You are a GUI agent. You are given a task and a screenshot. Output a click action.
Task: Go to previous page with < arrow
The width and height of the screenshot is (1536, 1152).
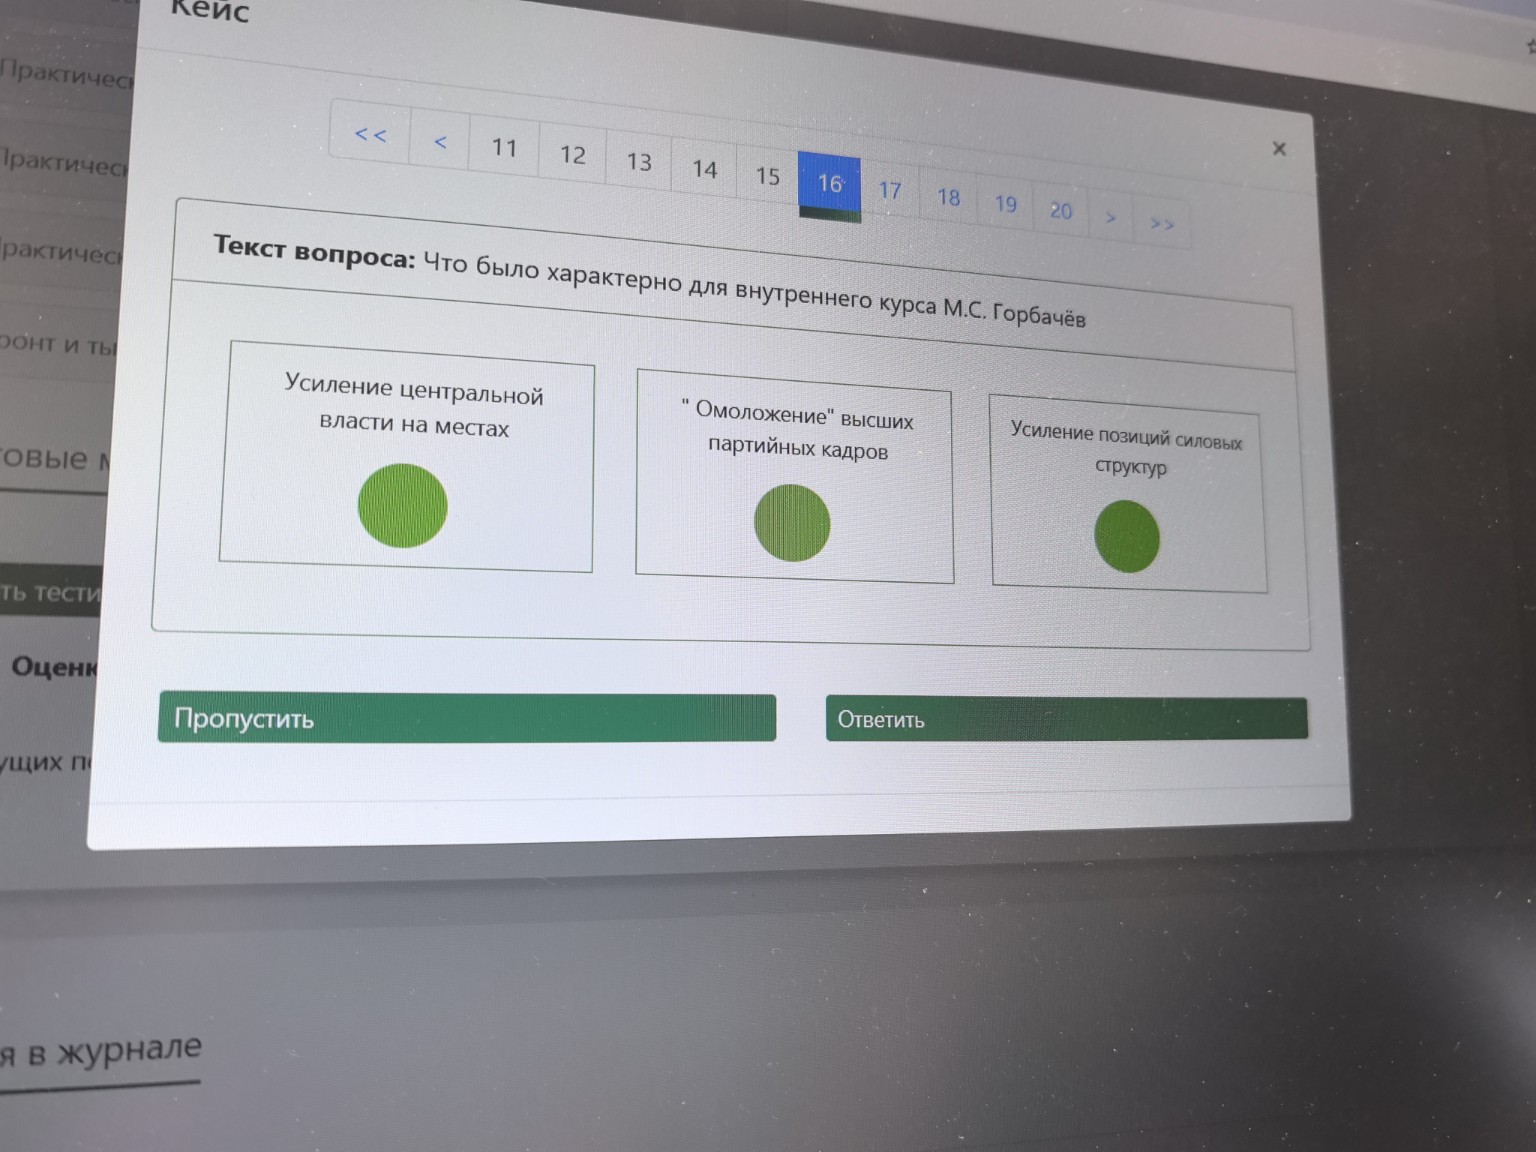coord(440,142)
